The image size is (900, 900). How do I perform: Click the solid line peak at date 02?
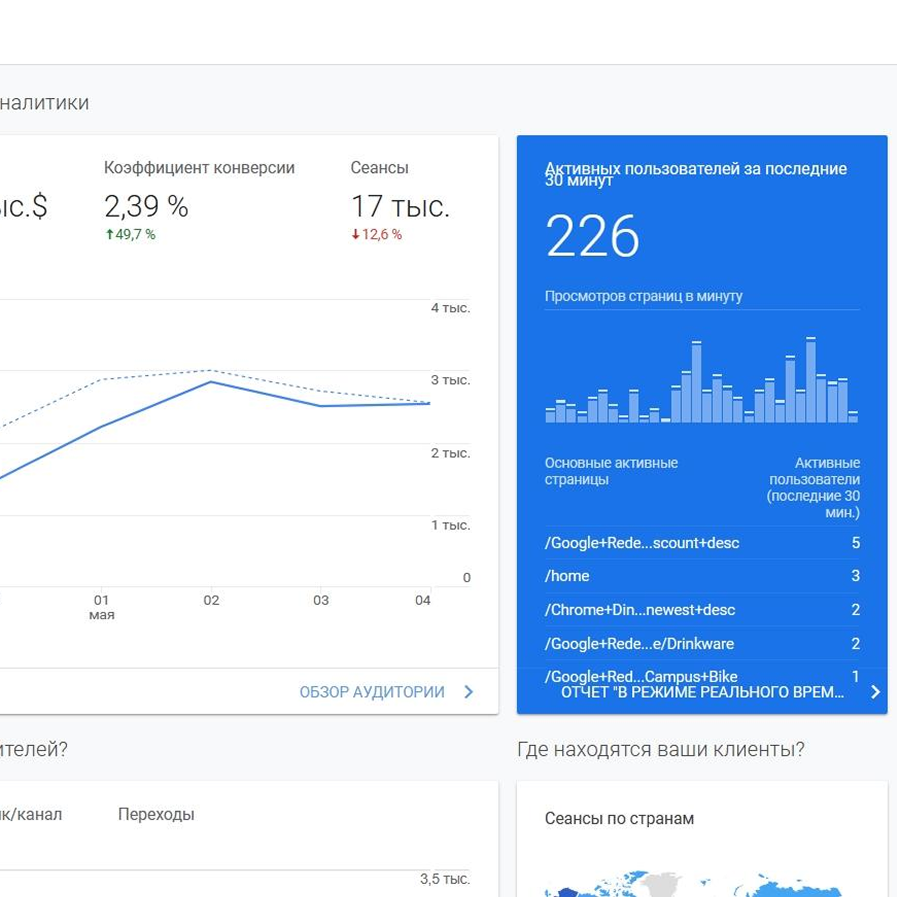(211, 382)
